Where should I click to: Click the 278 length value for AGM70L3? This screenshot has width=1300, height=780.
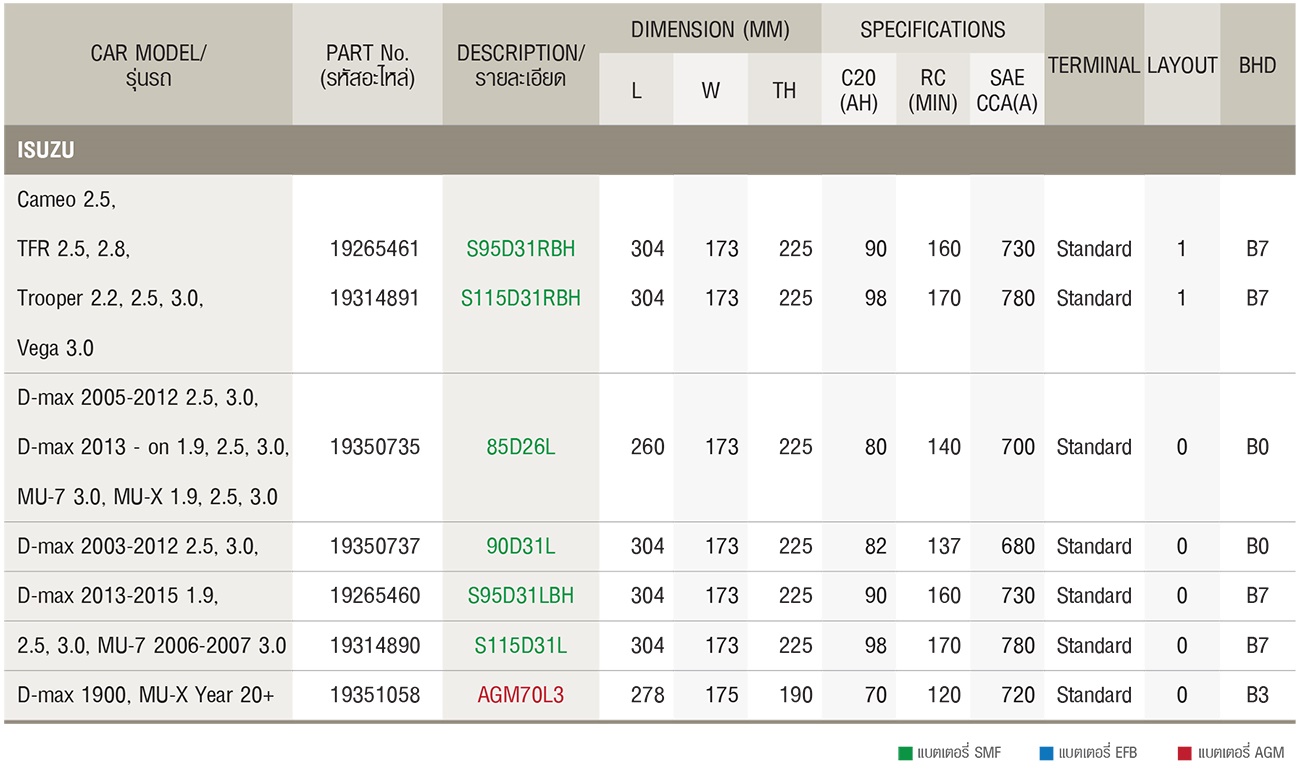648,695
